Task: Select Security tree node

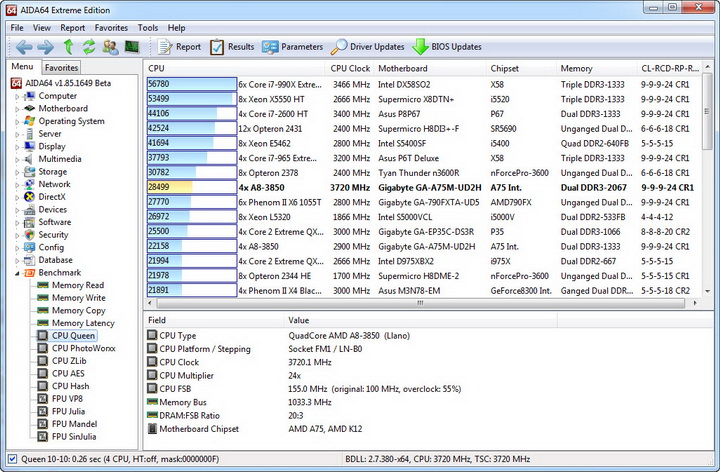Action: coord(53,235)
